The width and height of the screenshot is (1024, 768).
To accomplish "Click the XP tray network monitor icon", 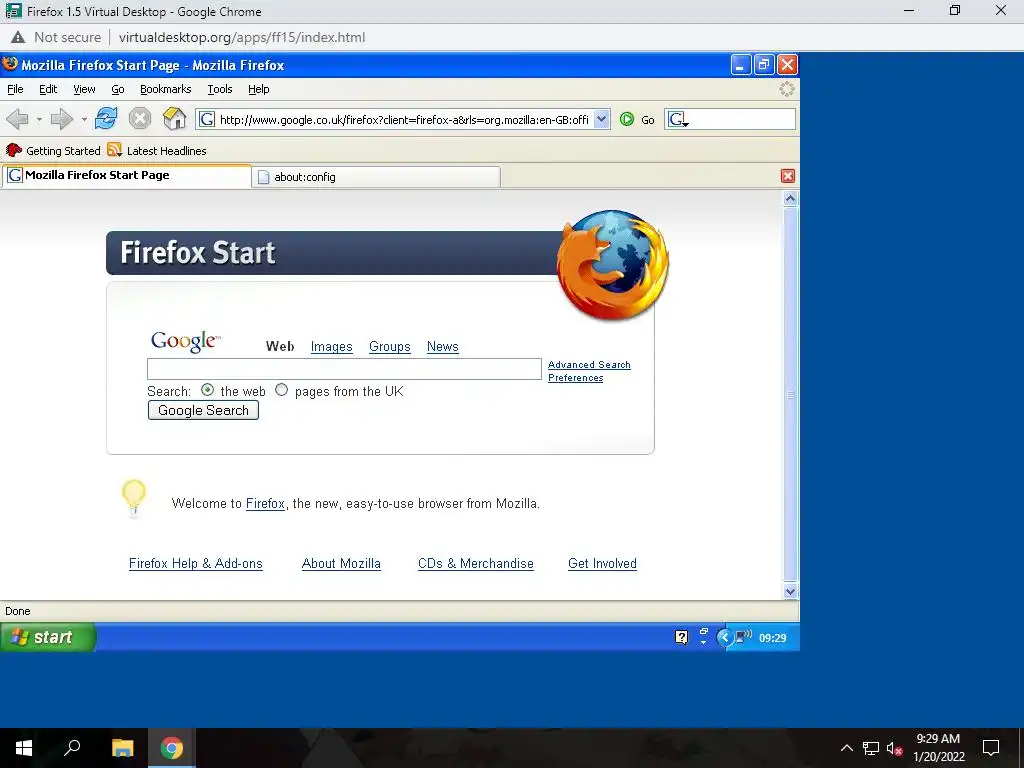I will (743, 637).
